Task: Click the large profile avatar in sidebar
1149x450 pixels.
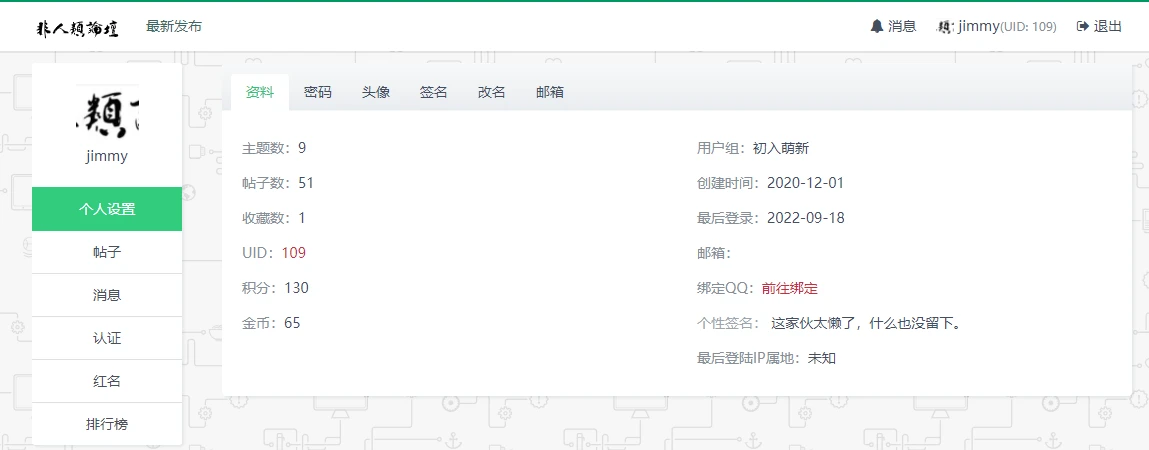Action: click(x=107, y=111)
